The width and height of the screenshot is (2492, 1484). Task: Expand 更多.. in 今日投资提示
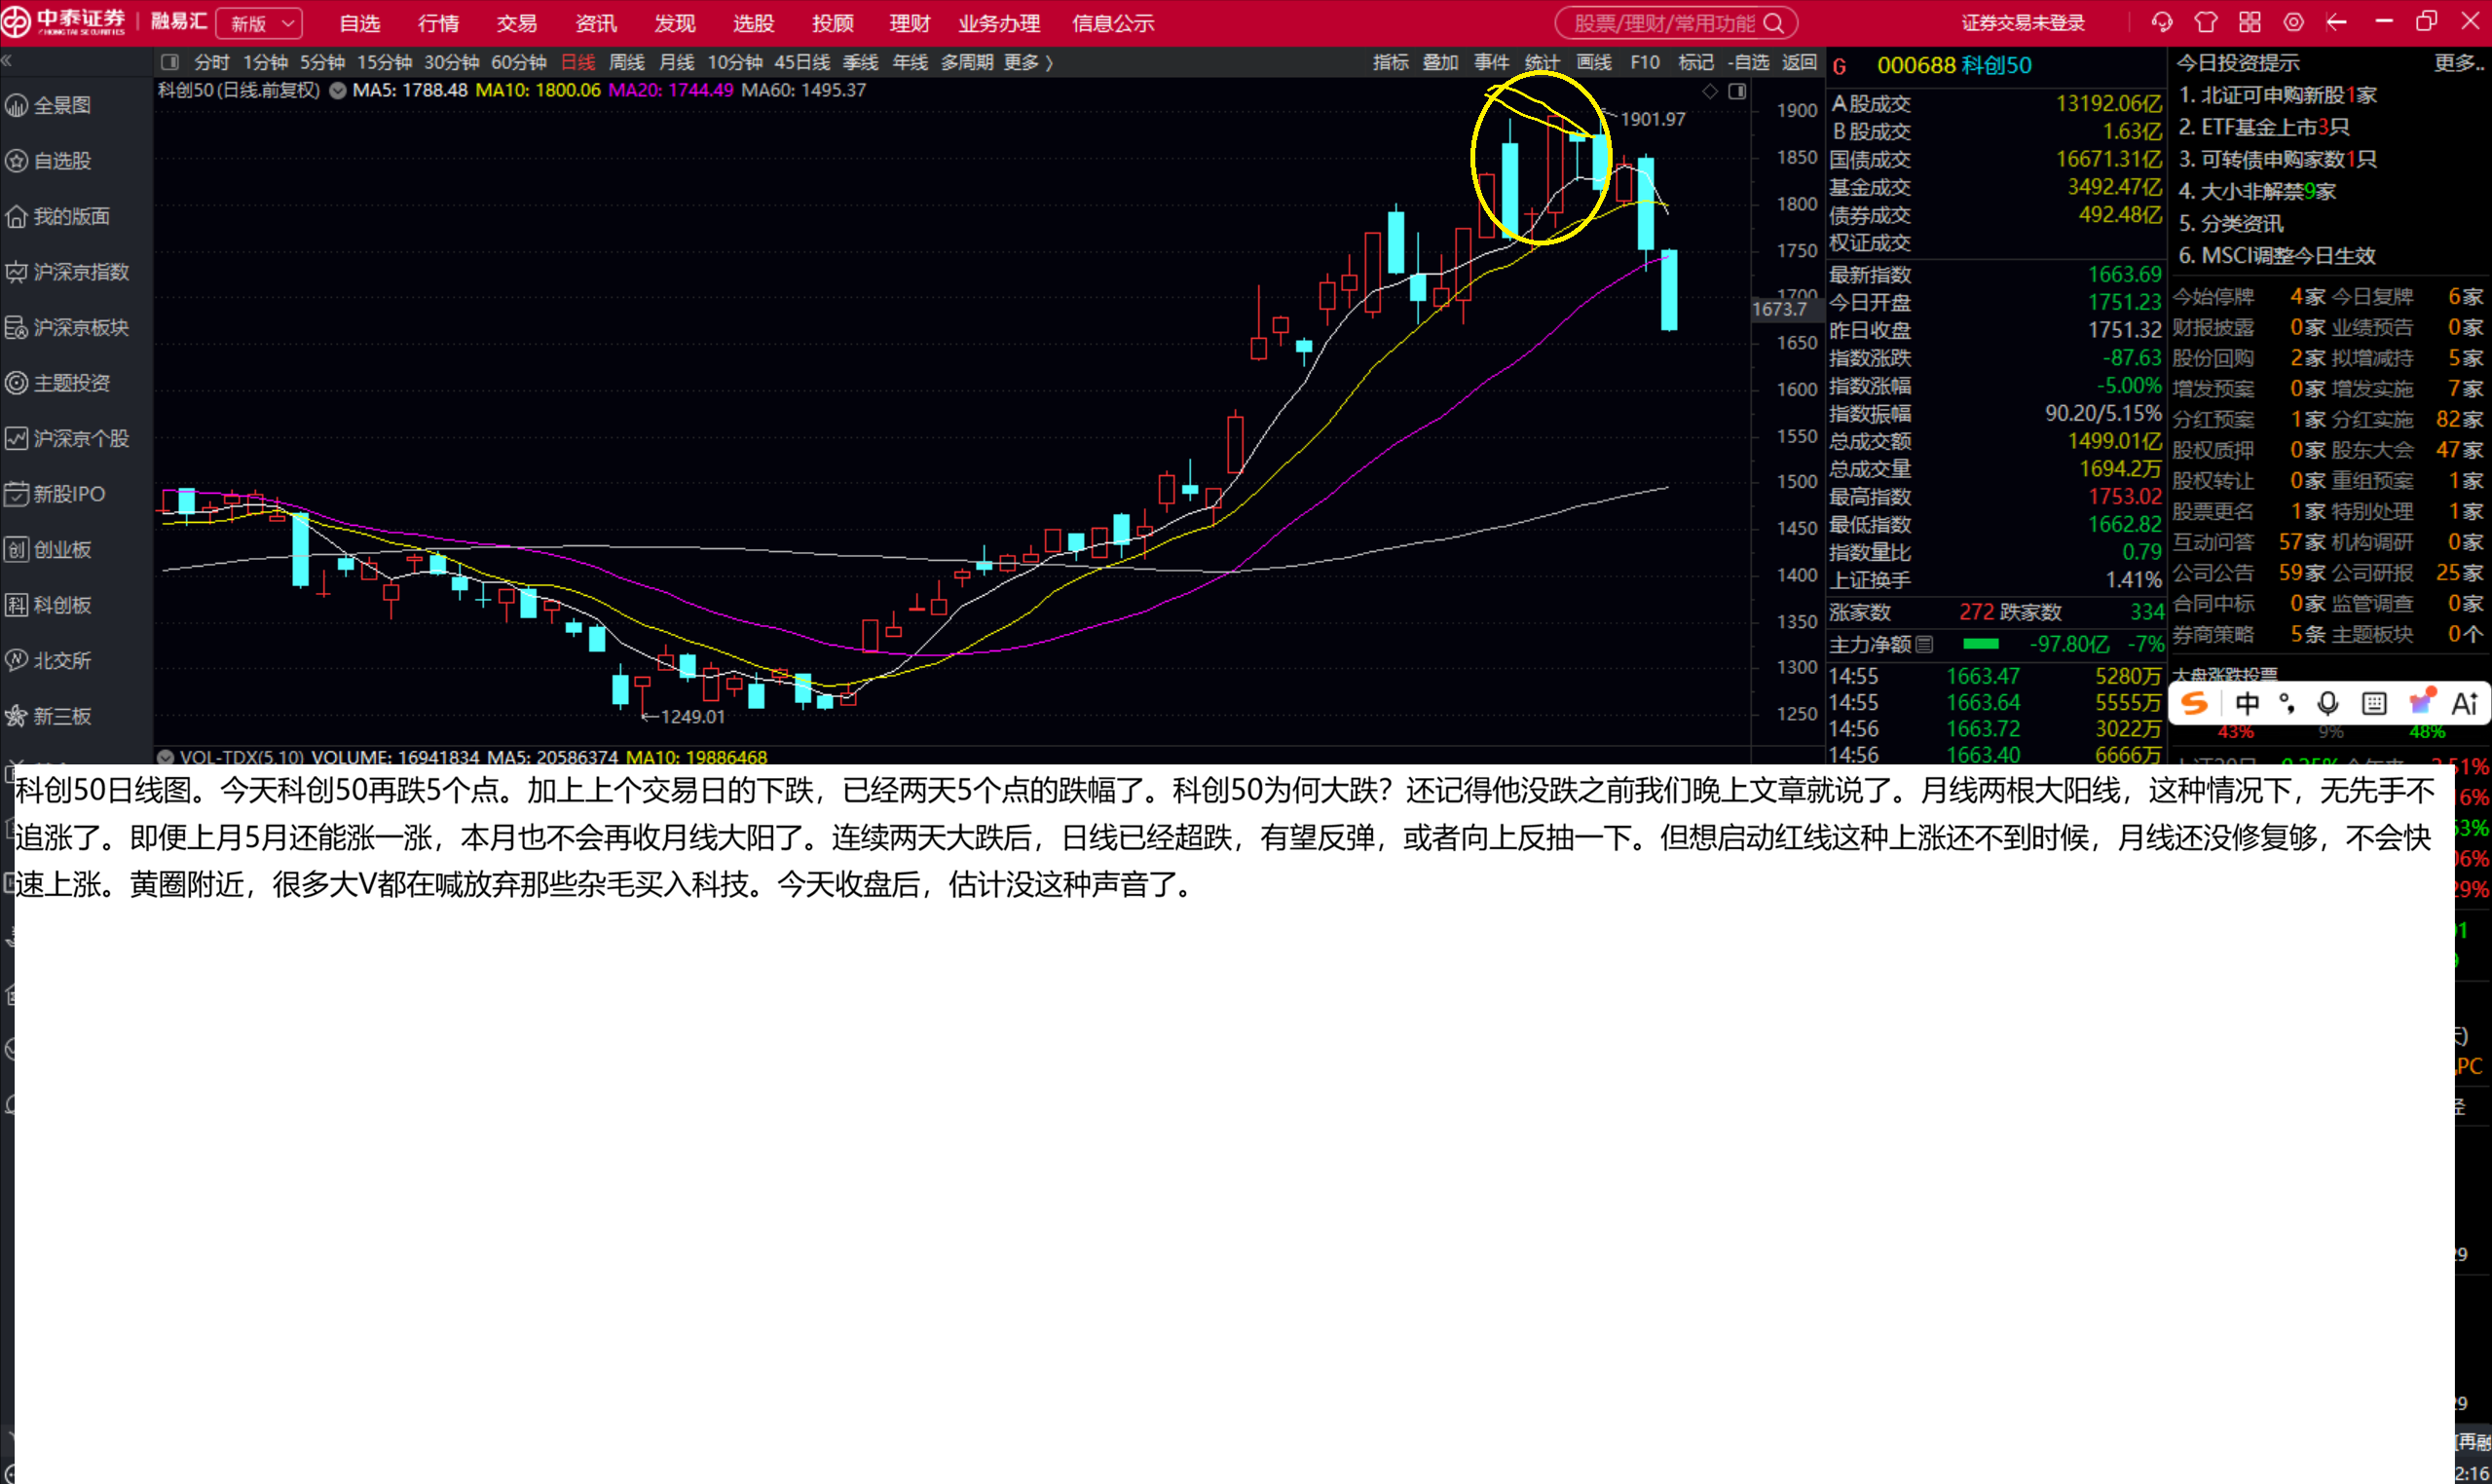[2458, 63]
